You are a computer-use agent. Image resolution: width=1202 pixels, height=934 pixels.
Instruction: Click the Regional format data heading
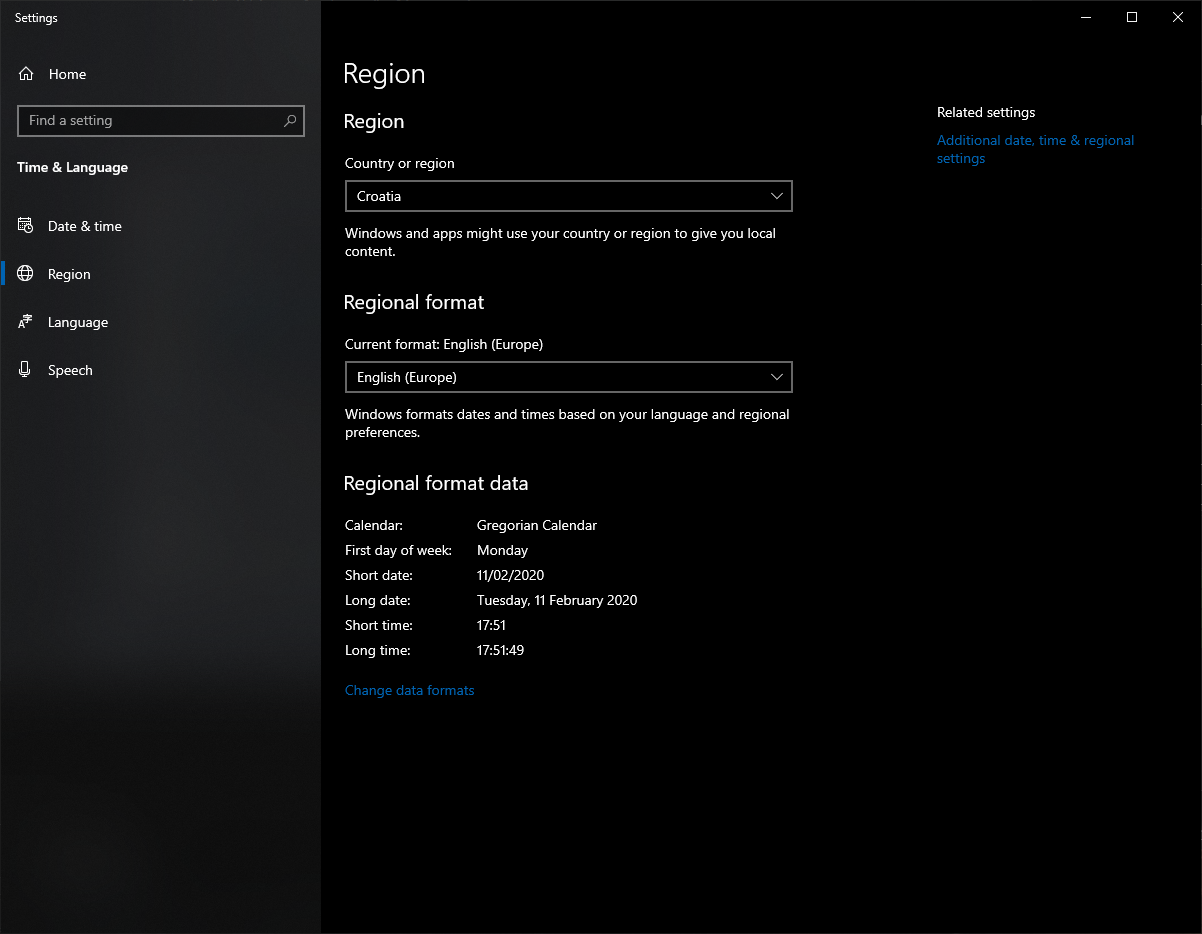click(436, 483)
